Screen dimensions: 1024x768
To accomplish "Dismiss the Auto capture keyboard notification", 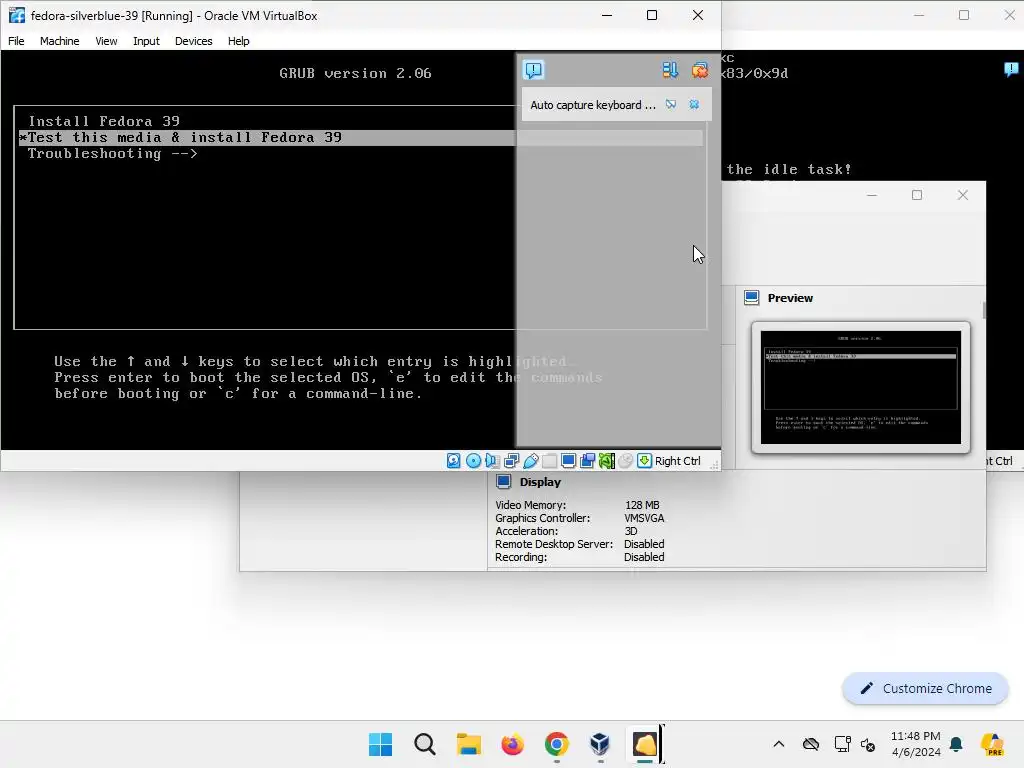I will 694,104.
